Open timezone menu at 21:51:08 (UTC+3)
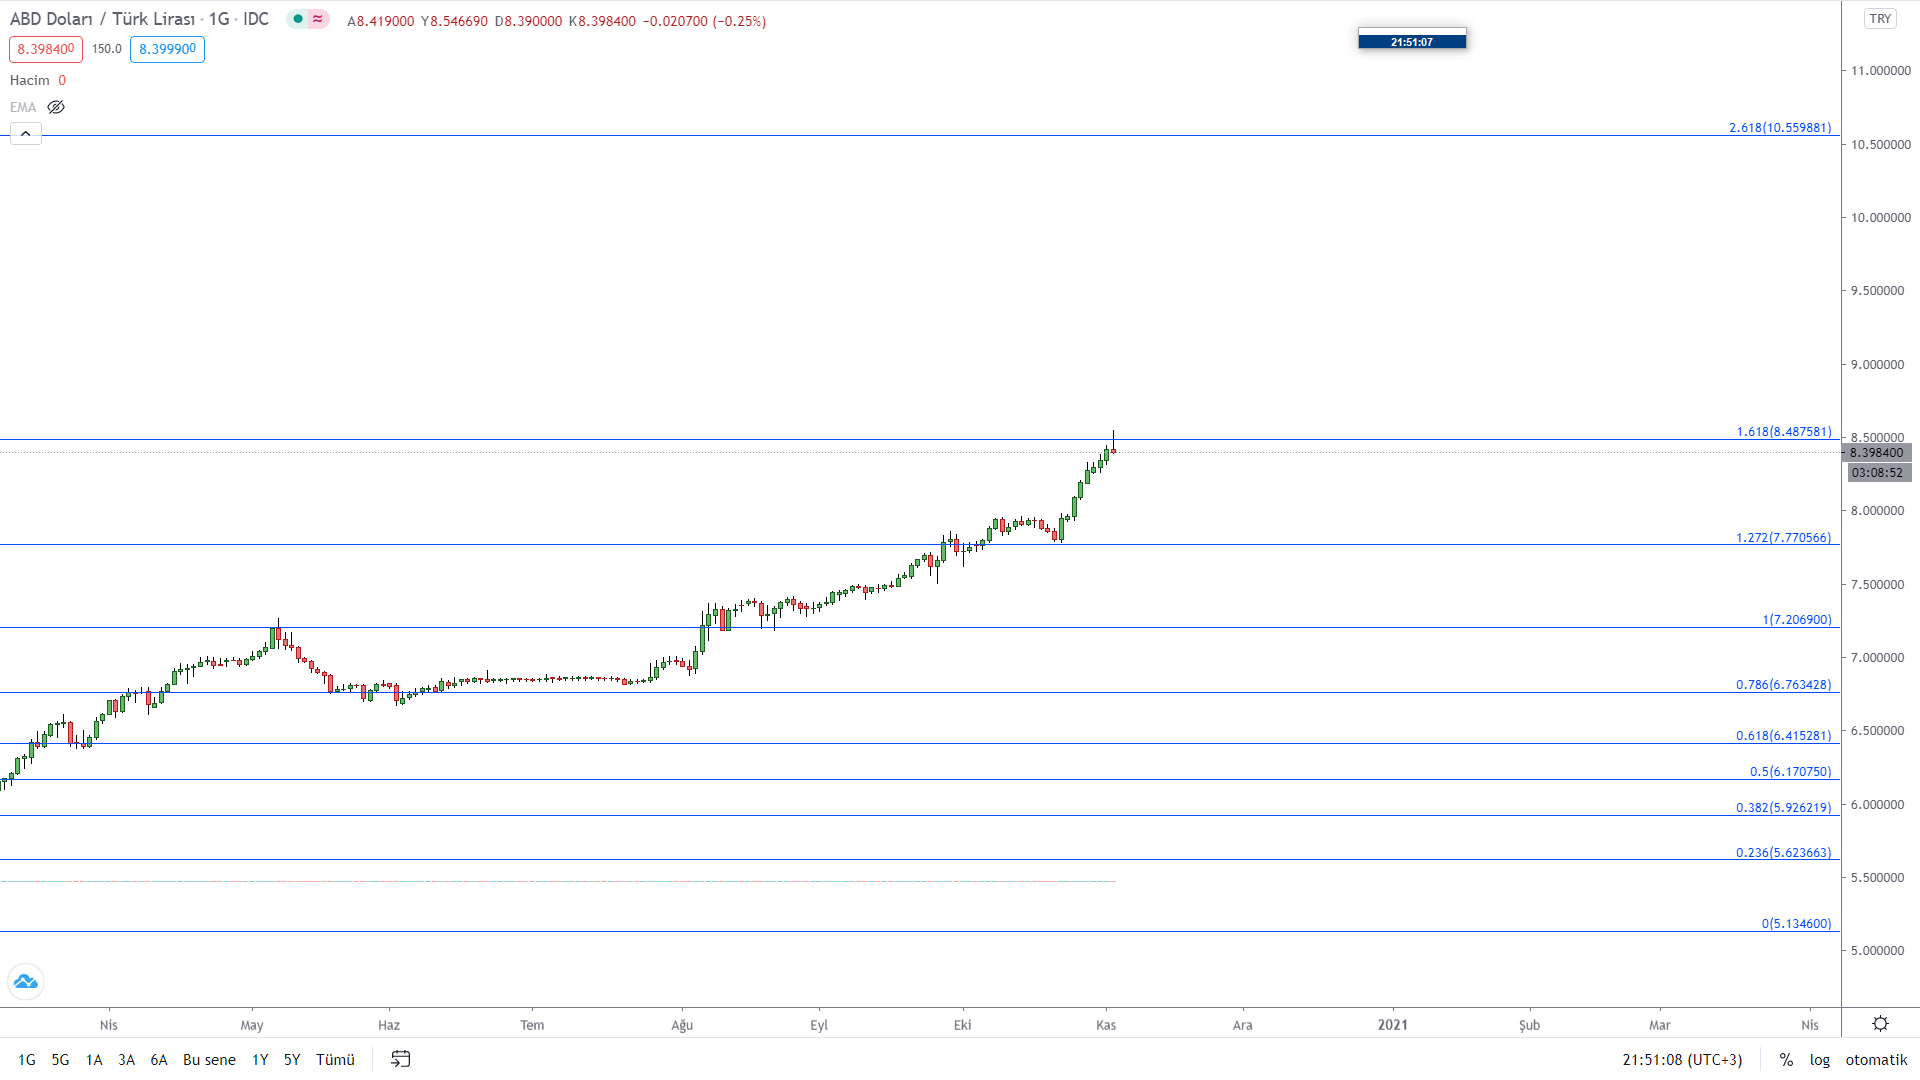Viewport: 1920px width, 1080px height. 1682,1060
